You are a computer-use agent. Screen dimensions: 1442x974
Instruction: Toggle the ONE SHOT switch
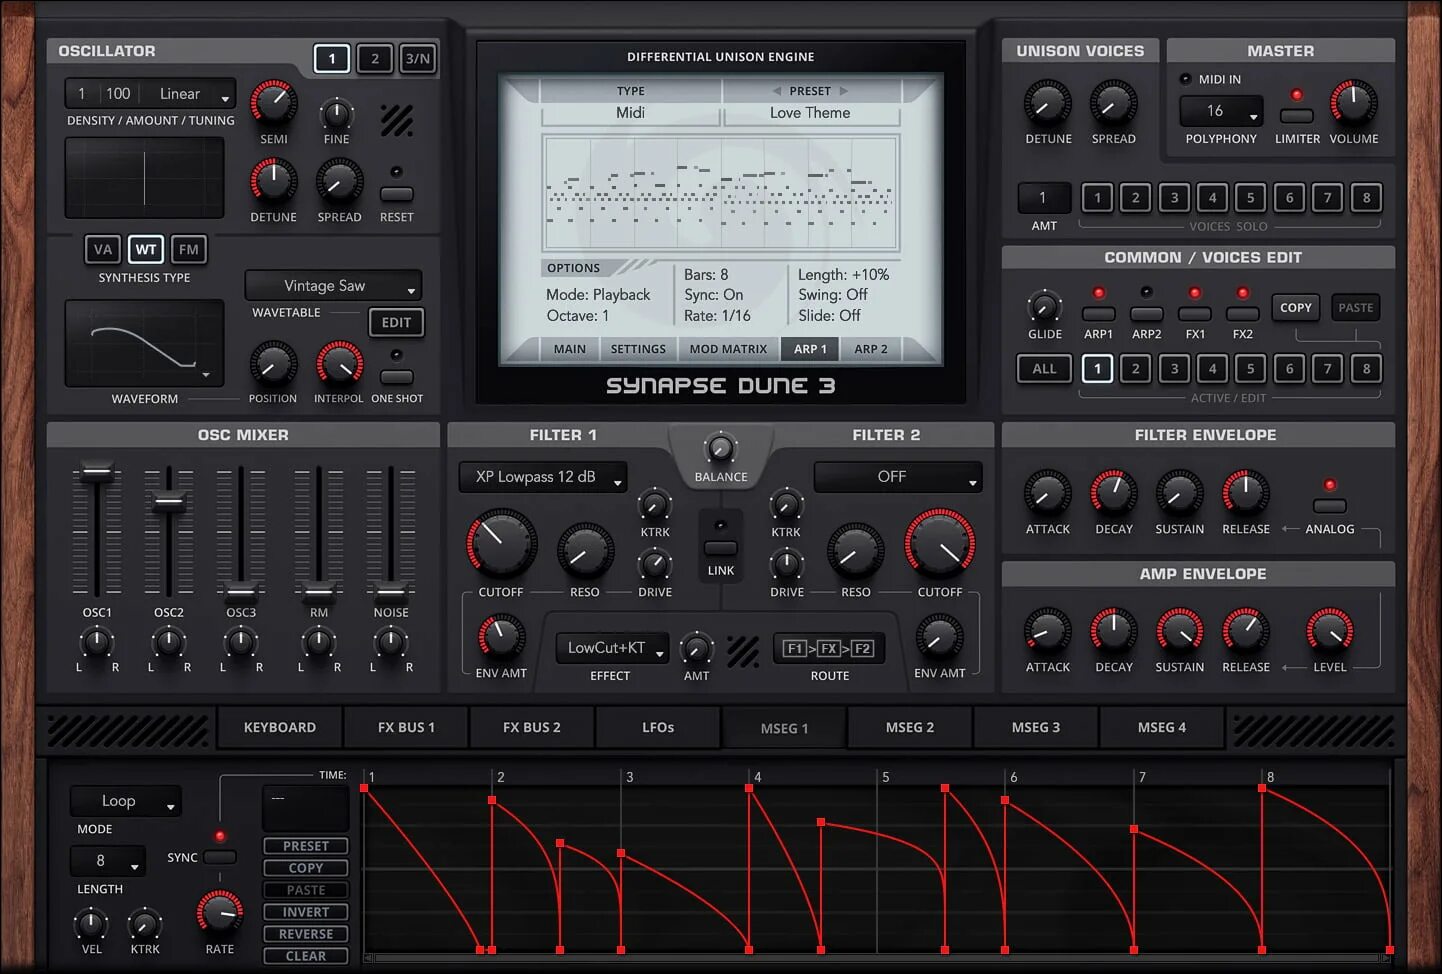[397, 376]
